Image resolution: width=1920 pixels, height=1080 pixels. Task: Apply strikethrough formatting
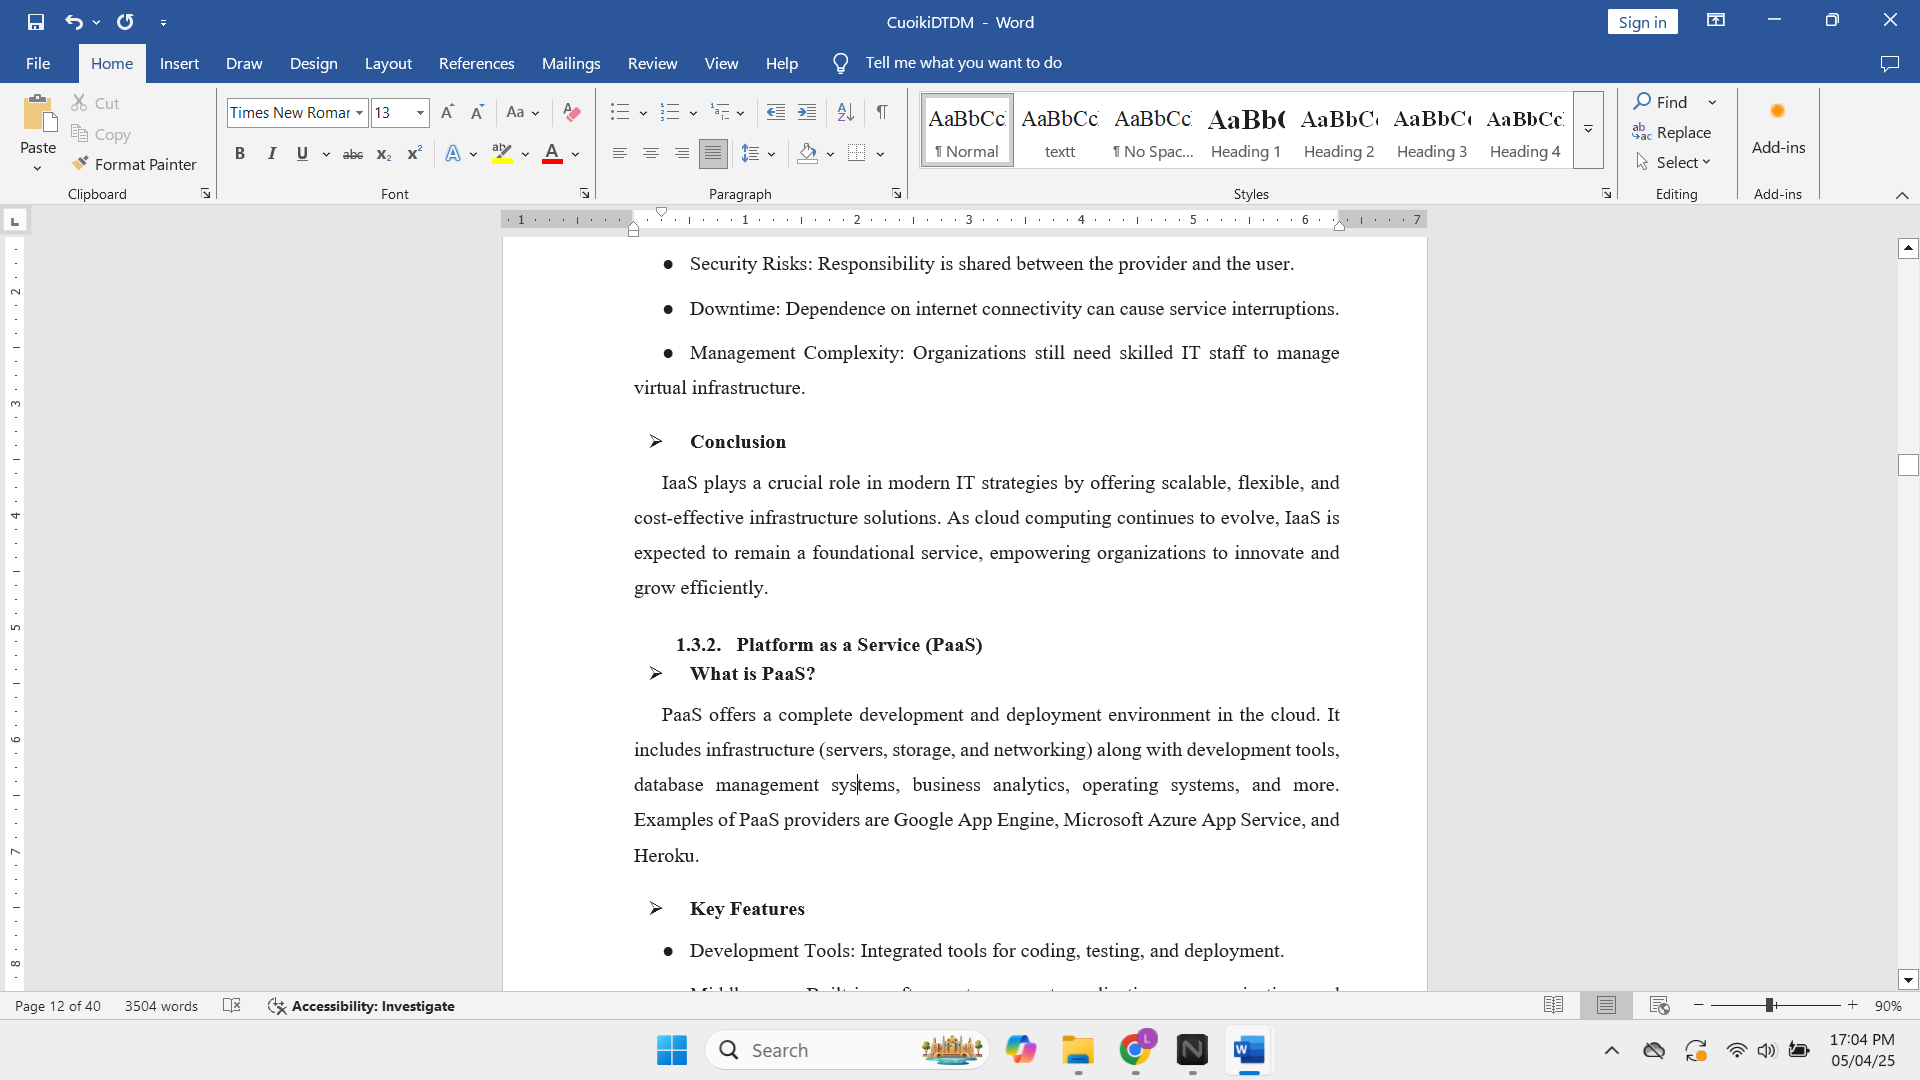coord(352,154)
